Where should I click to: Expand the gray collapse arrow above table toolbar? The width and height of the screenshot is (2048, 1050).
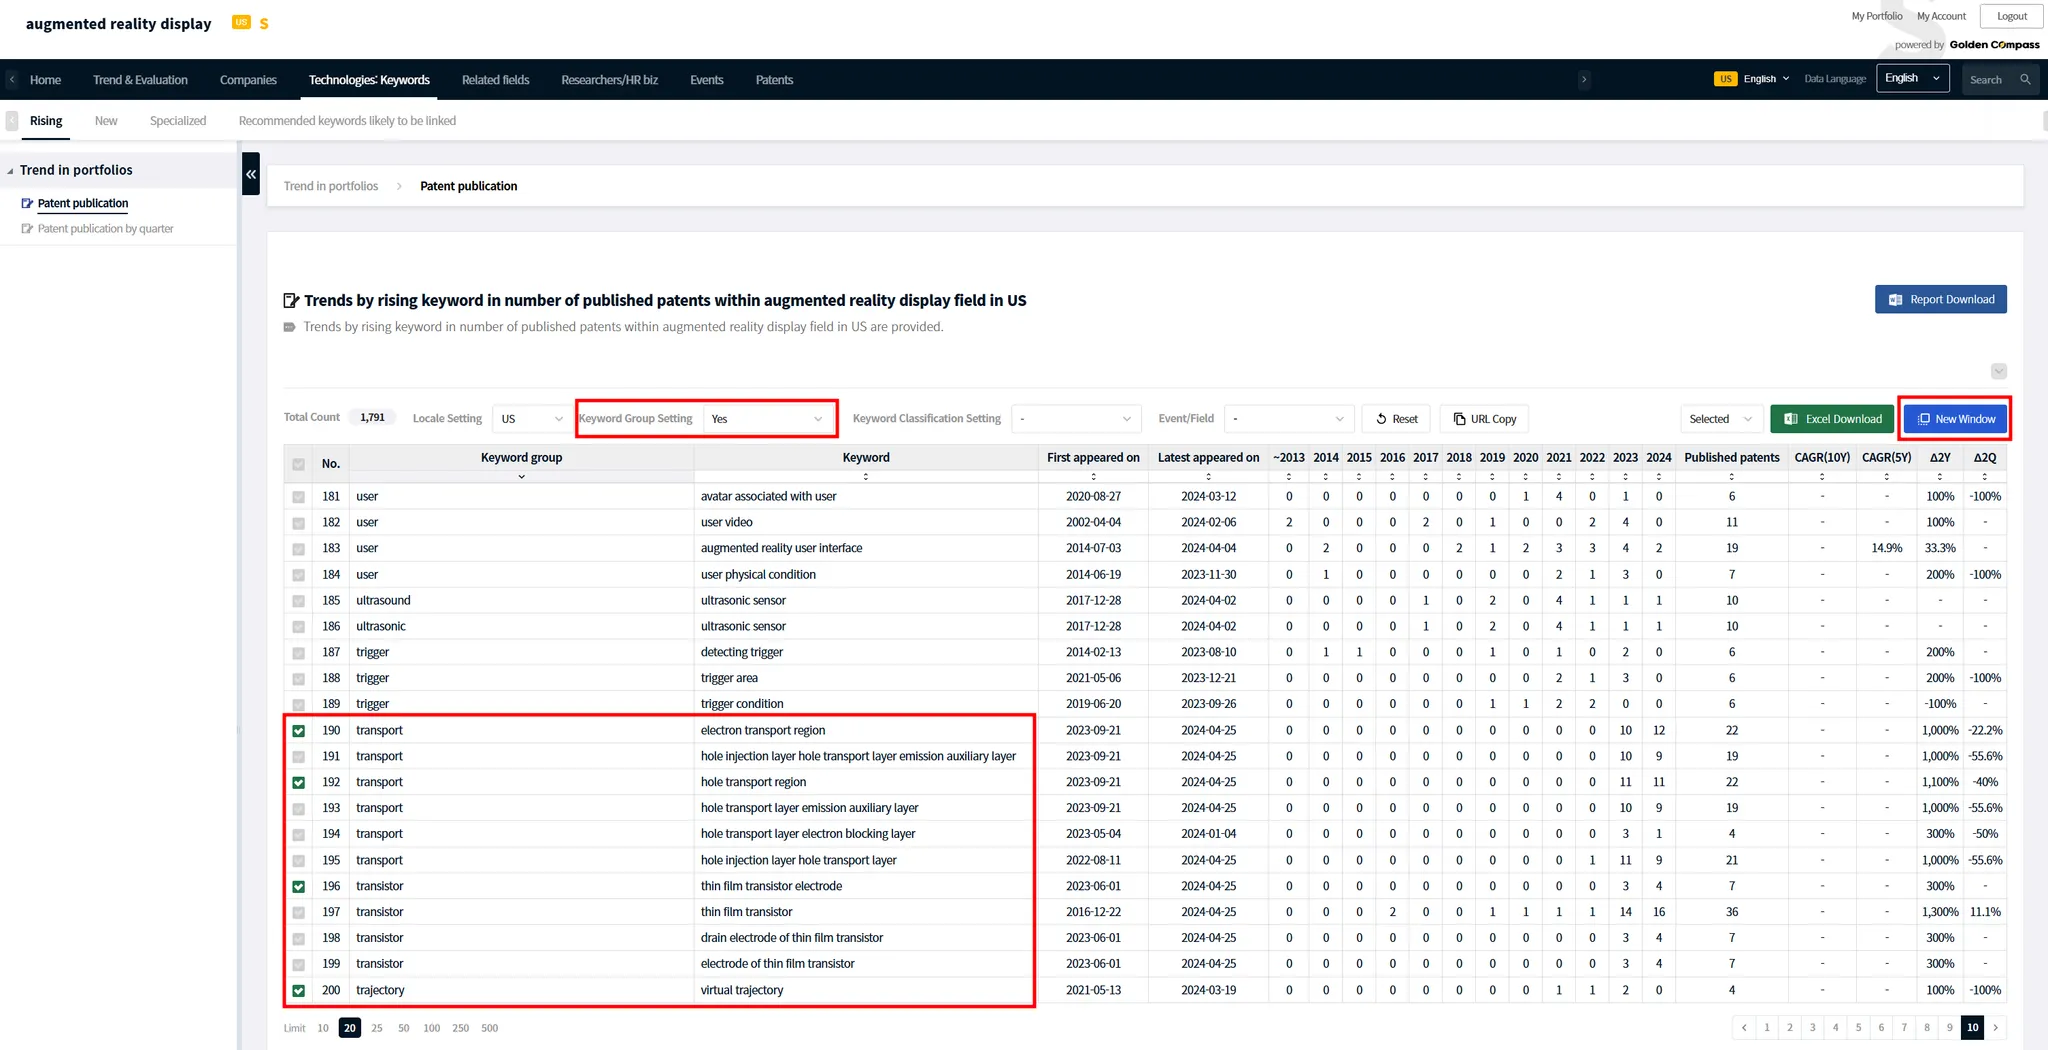tap(1998, 371)
